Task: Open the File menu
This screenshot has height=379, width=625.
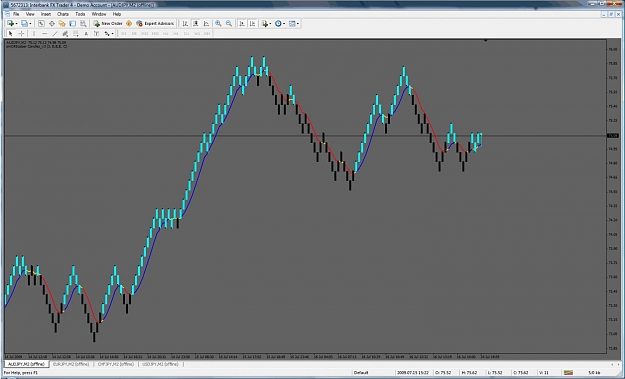Action: (x=16, y=14)
